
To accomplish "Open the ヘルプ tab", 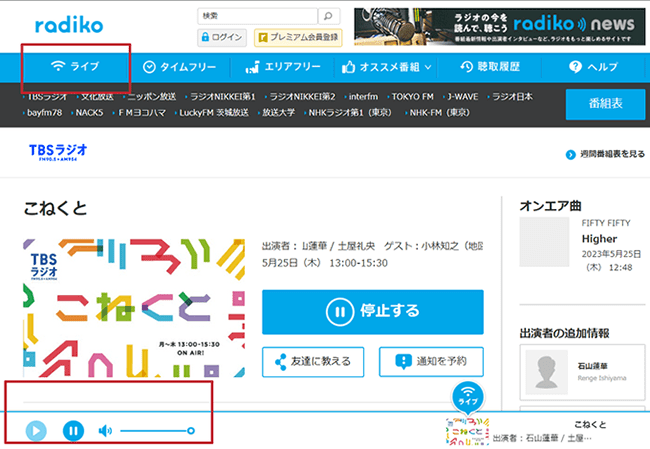I will pyautogui.click(x=593, y=67).
